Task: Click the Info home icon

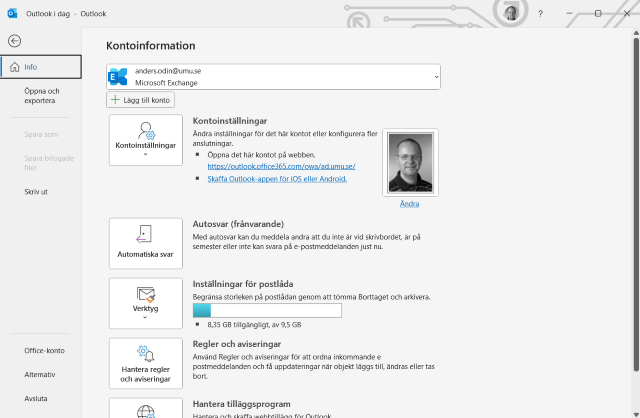Action: tap(15, 67)
